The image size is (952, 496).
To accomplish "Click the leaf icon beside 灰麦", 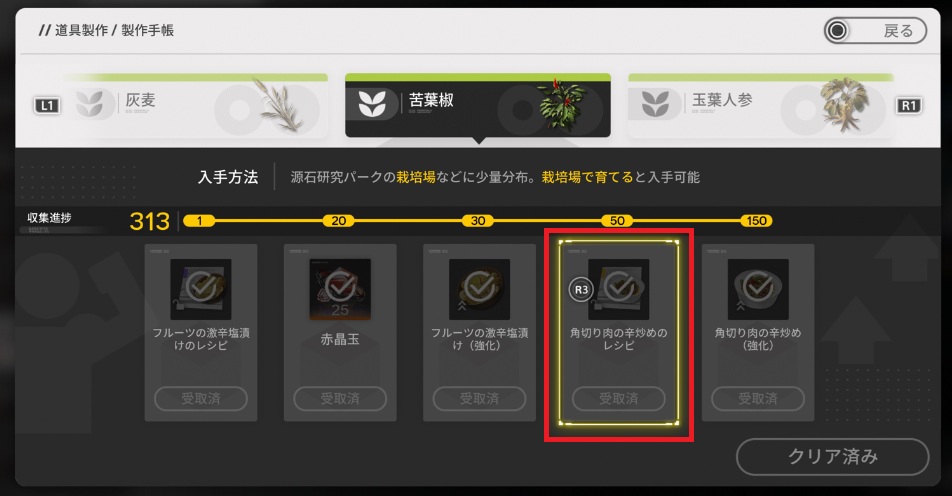I will [x=89, y=104].
